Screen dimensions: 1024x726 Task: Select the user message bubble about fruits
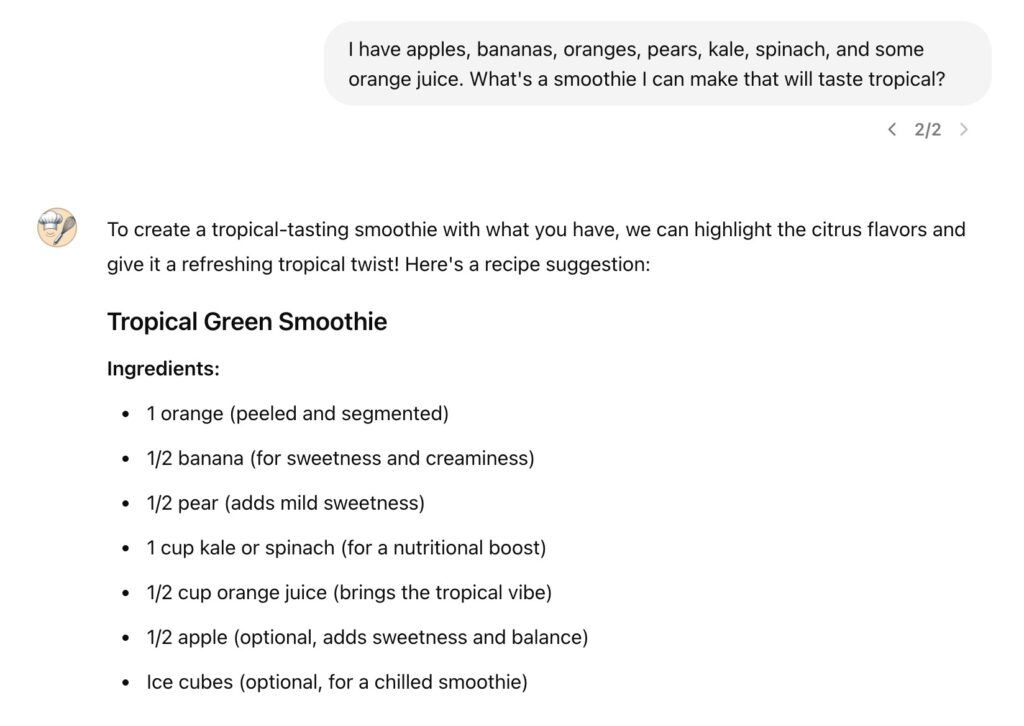[657, 64]
